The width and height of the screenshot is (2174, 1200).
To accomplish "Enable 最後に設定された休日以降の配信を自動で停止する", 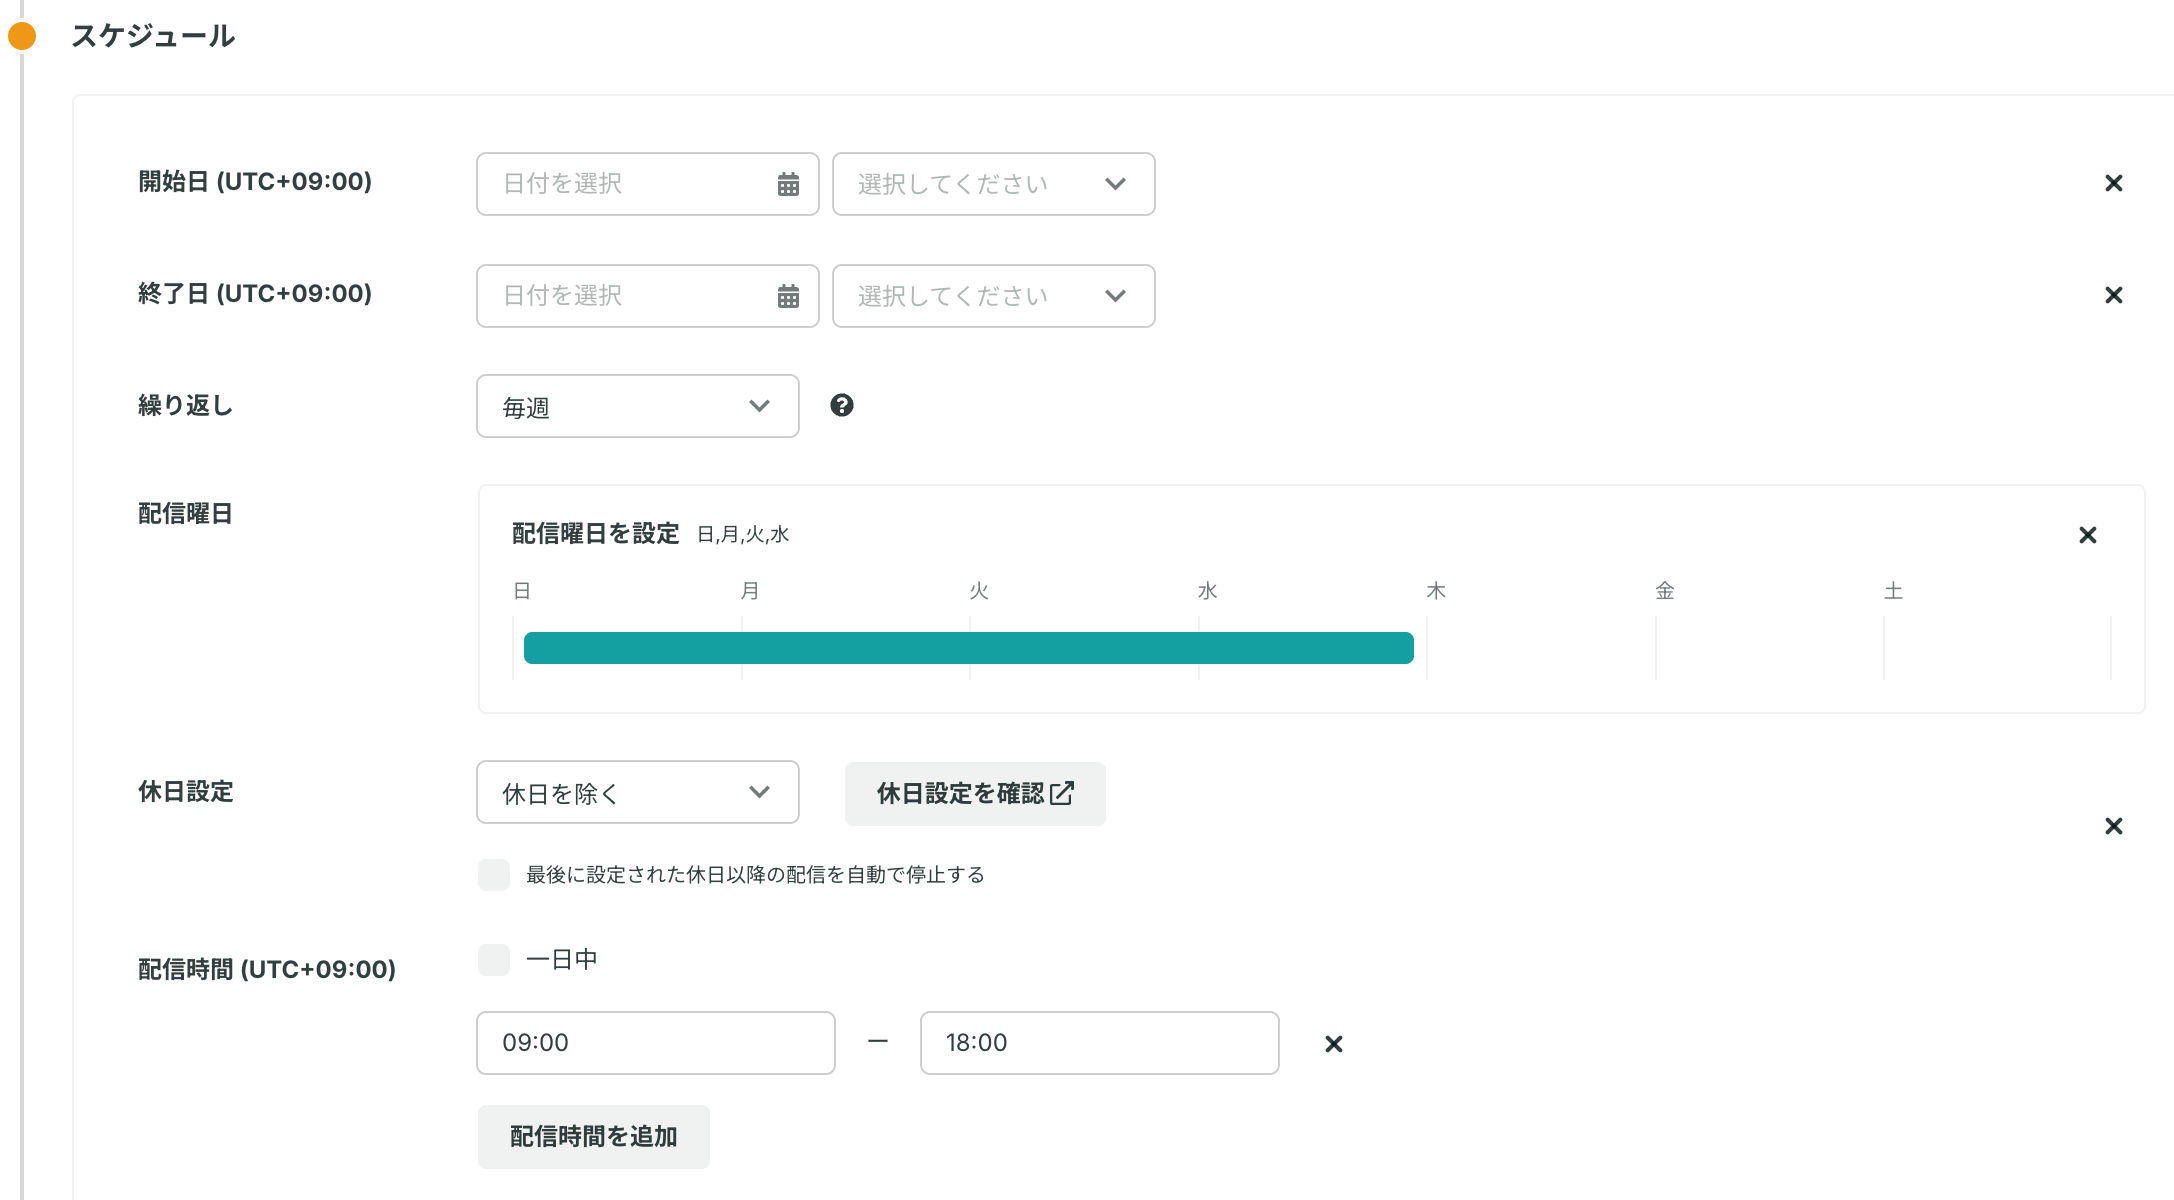I will [x=494, y=874].
